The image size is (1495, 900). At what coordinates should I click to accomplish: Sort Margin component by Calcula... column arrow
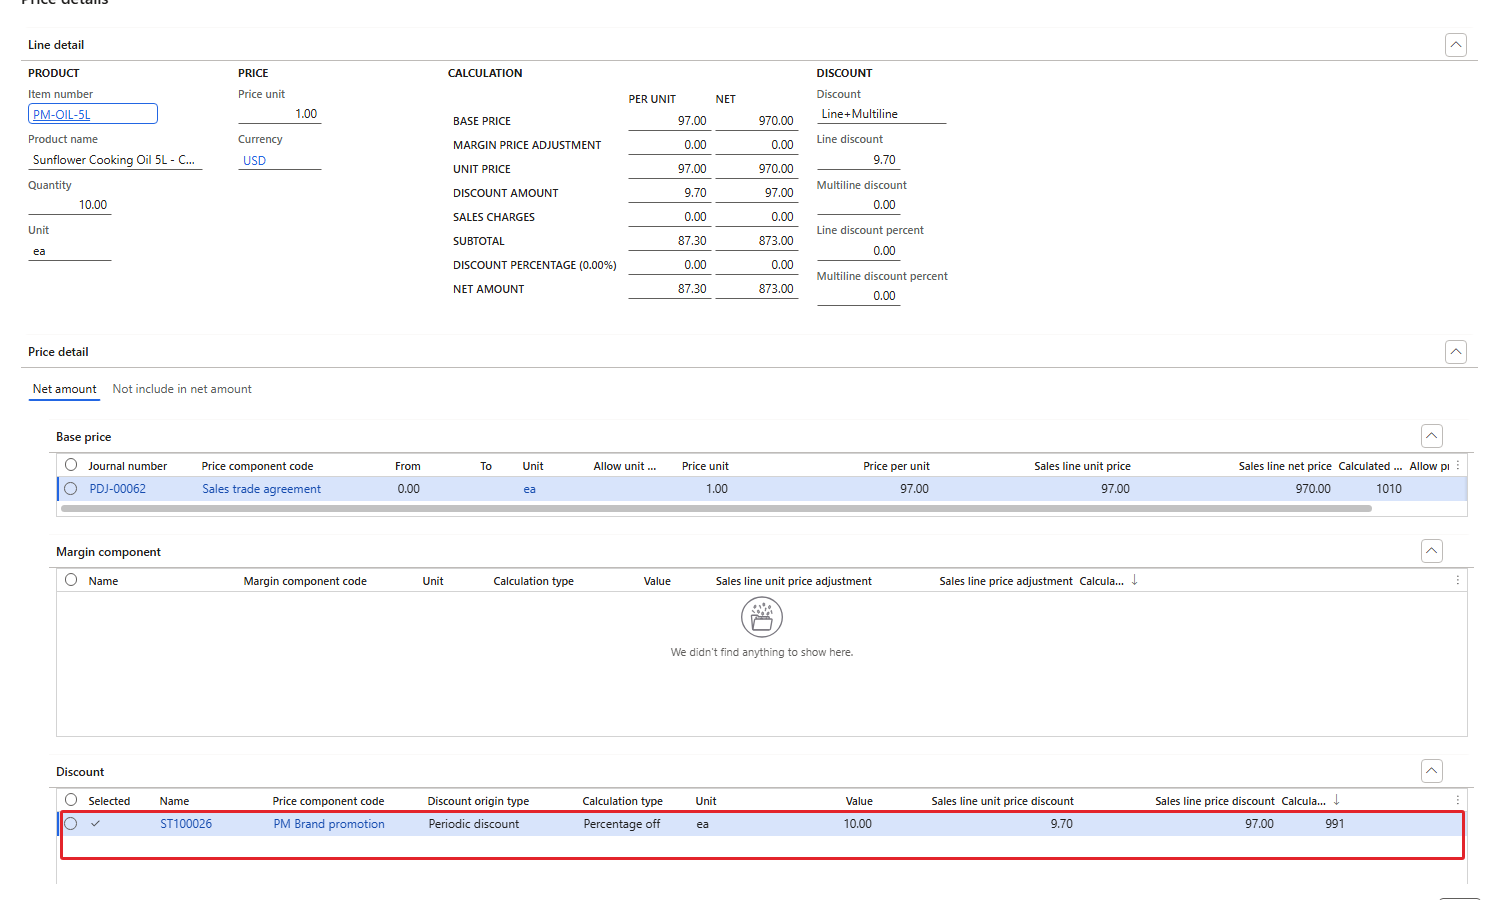pyautogui.click(x=1135, y=580)
